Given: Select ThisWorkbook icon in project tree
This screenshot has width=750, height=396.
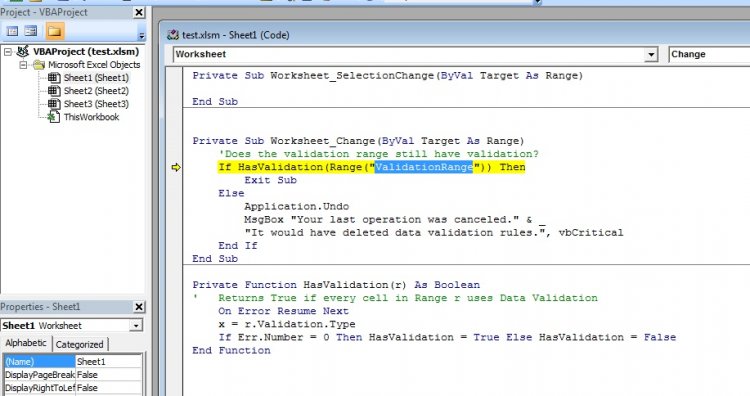Looking at the screenshot, I should 54,117.
